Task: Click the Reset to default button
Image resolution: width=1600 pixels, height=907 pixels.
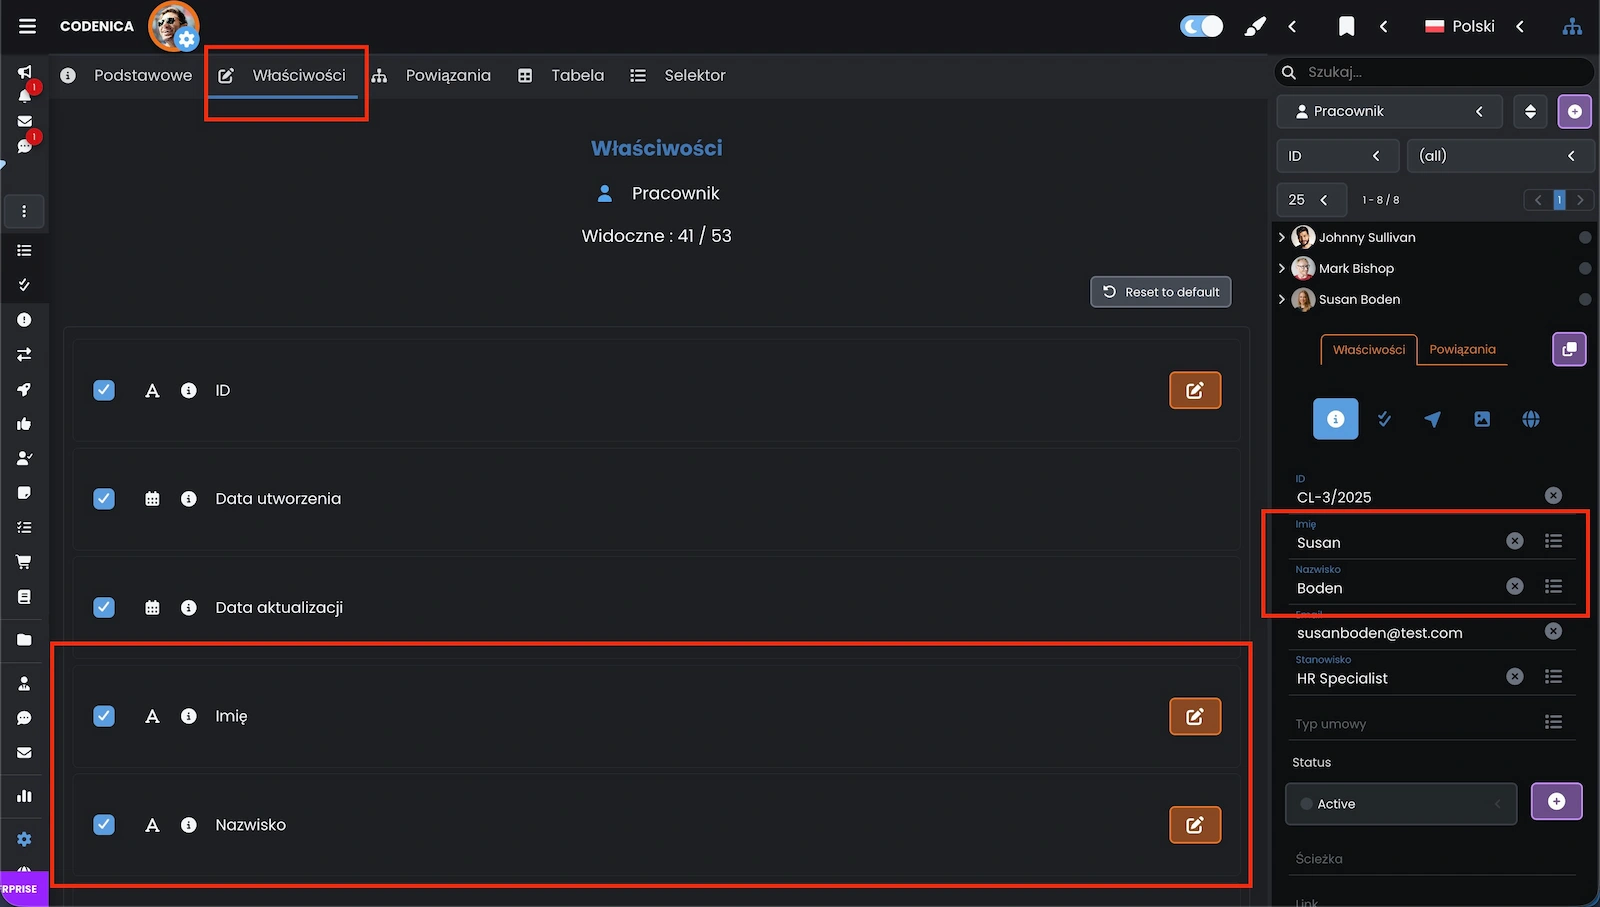Action: click(x=1160, y=292)
